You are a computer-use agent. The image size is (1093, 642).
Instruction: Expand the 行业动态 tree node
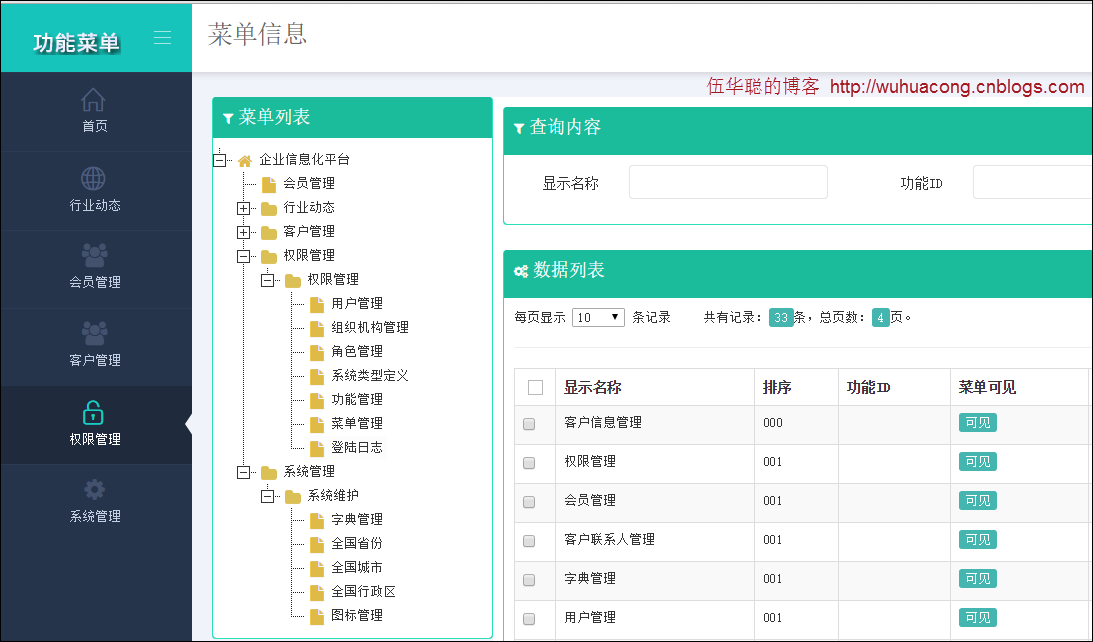pyautogui.click(x=243, y=208)
